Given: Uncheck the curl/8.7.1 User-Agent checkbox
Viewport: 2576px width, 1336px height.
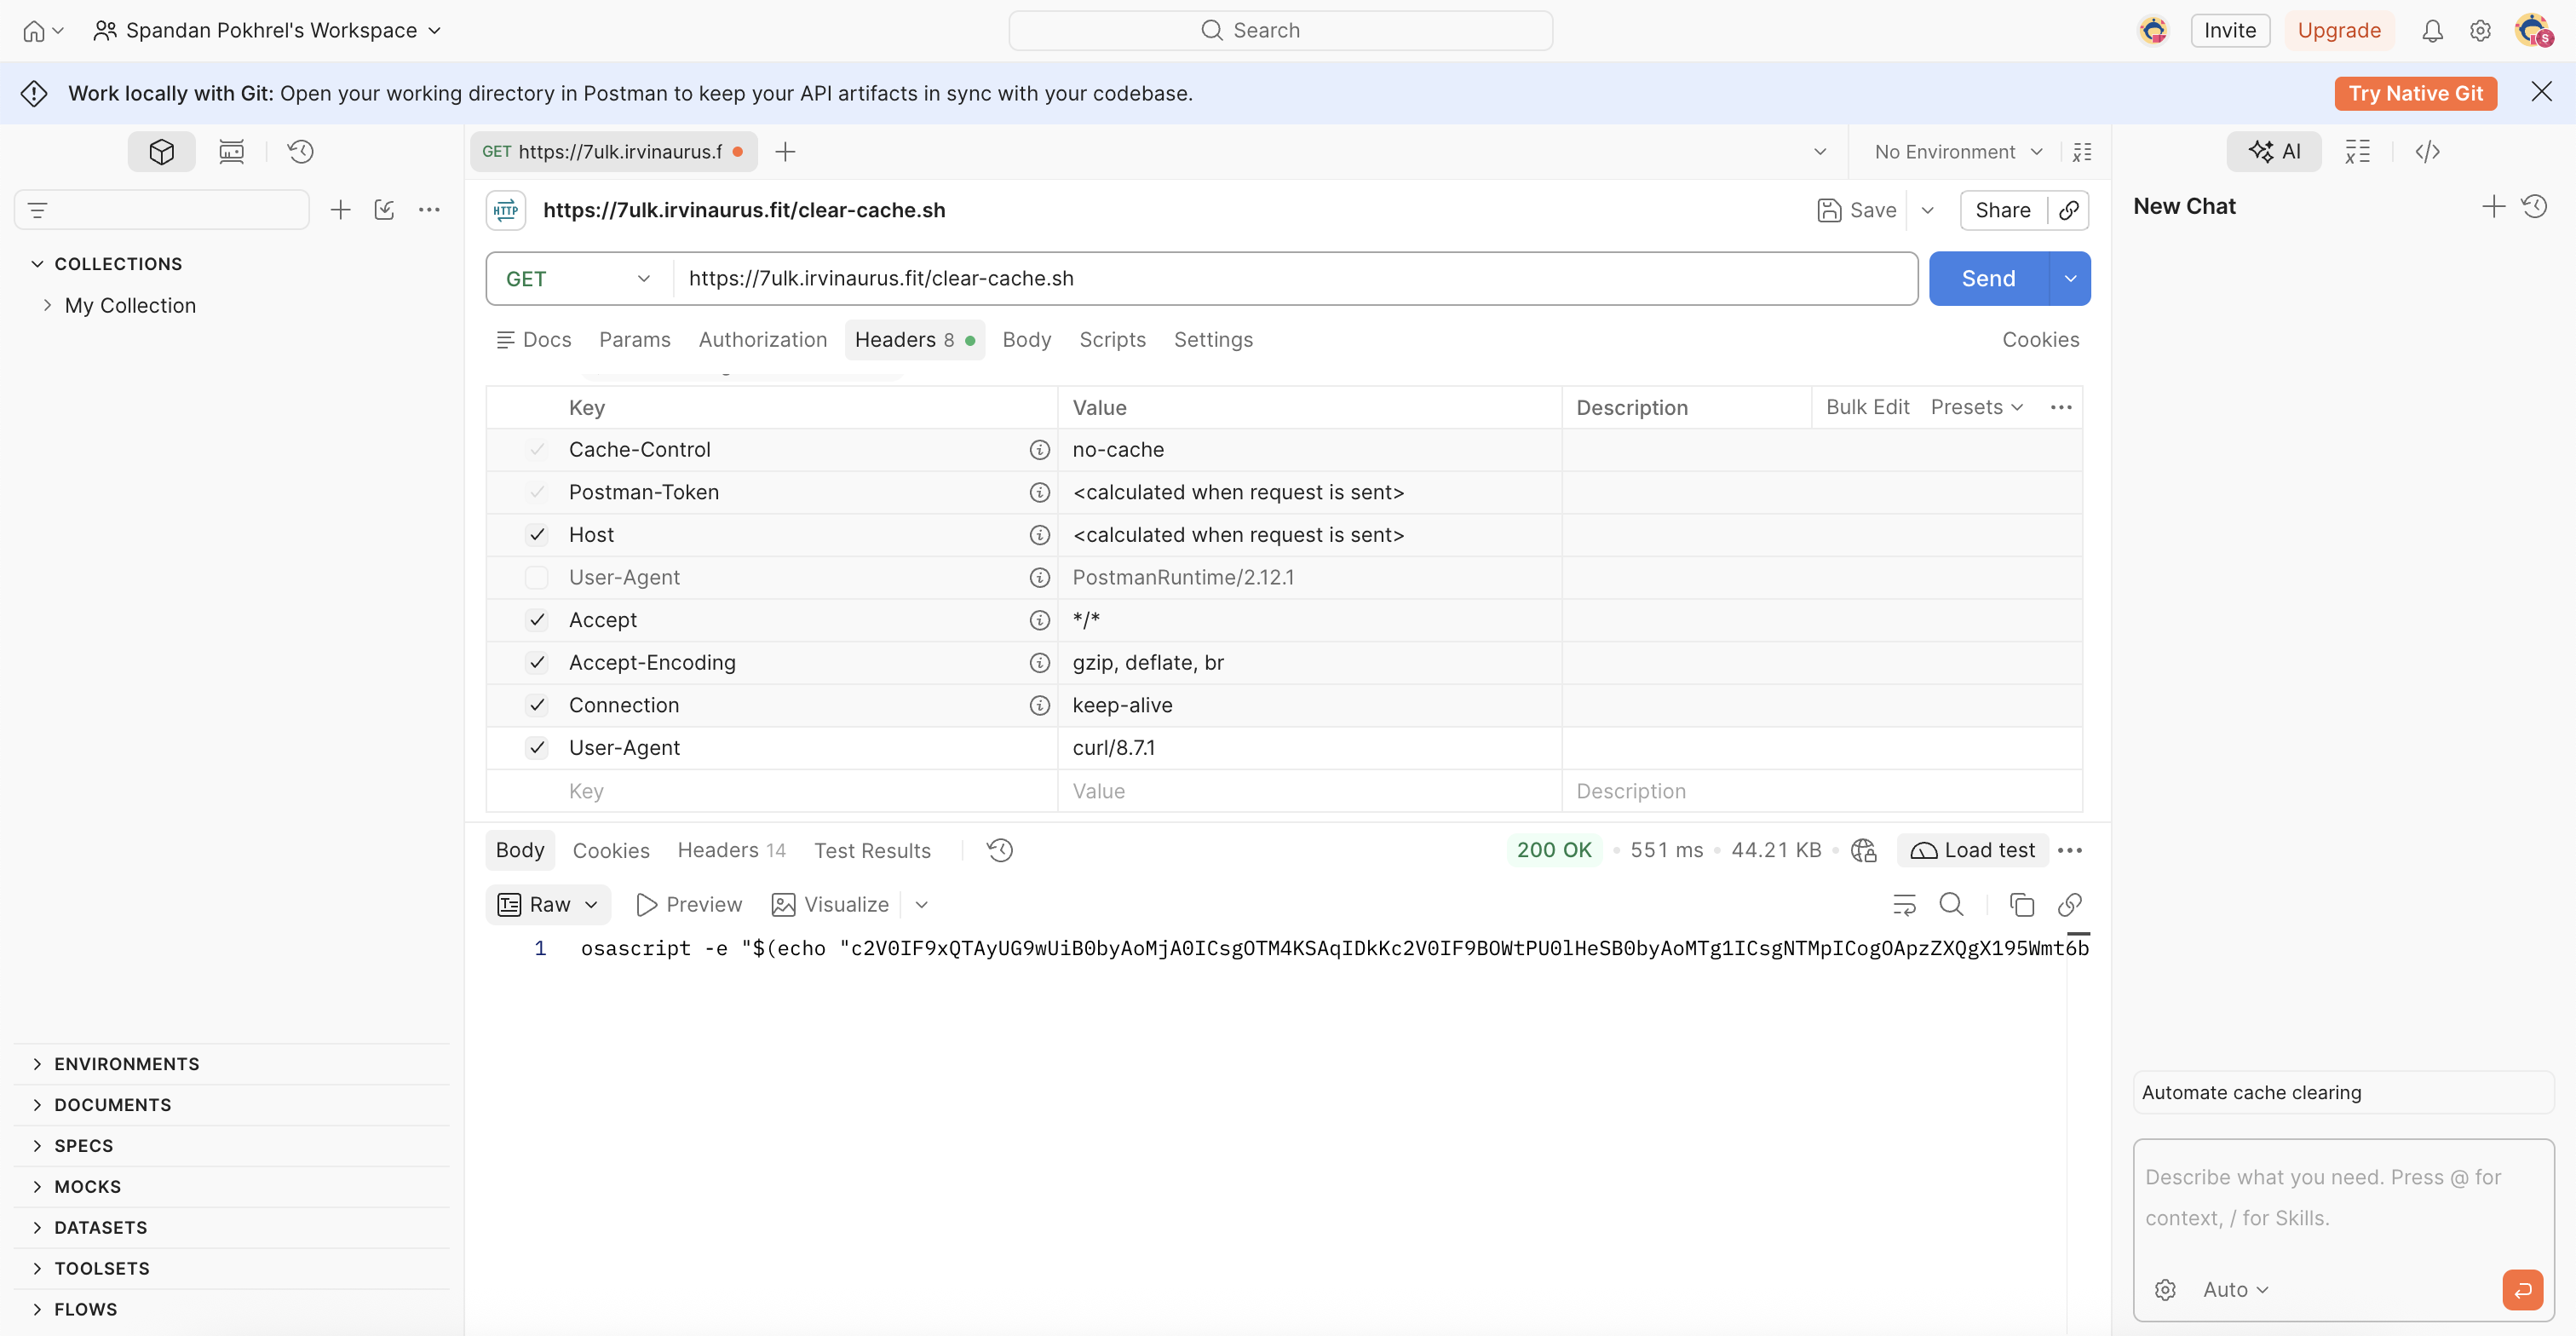Looking at the screenshot, I should coord(537,747).
